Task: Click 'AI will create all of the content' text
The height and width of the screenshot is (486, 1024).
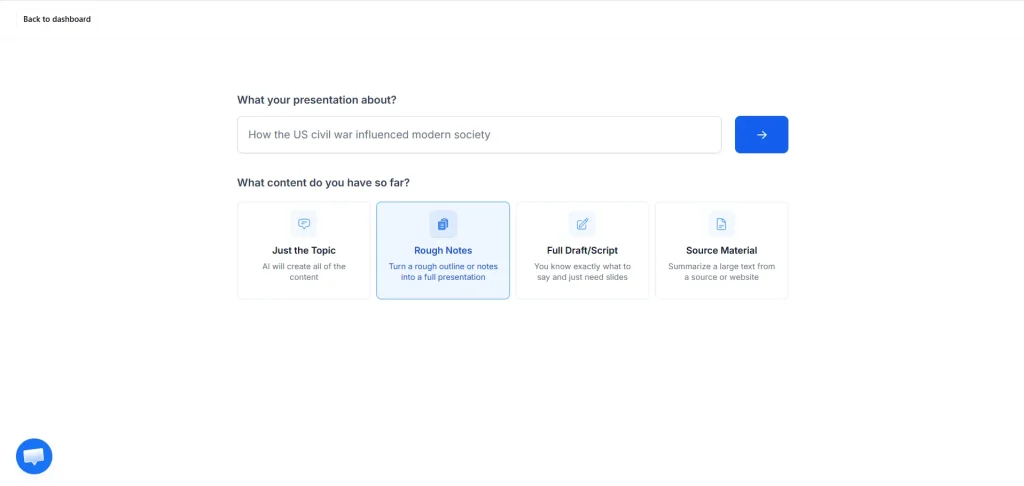Action: tap(304, 272)
